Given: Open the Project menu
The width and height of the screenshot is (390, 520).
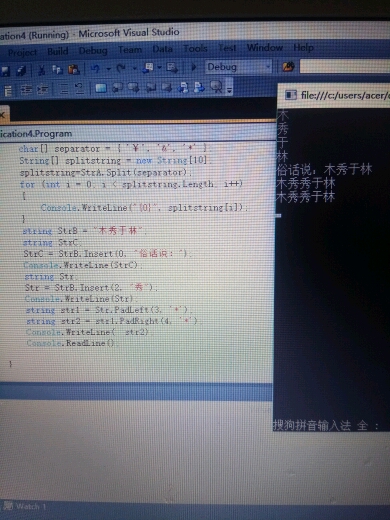Looking at the screenshot, I should (22, 52).
